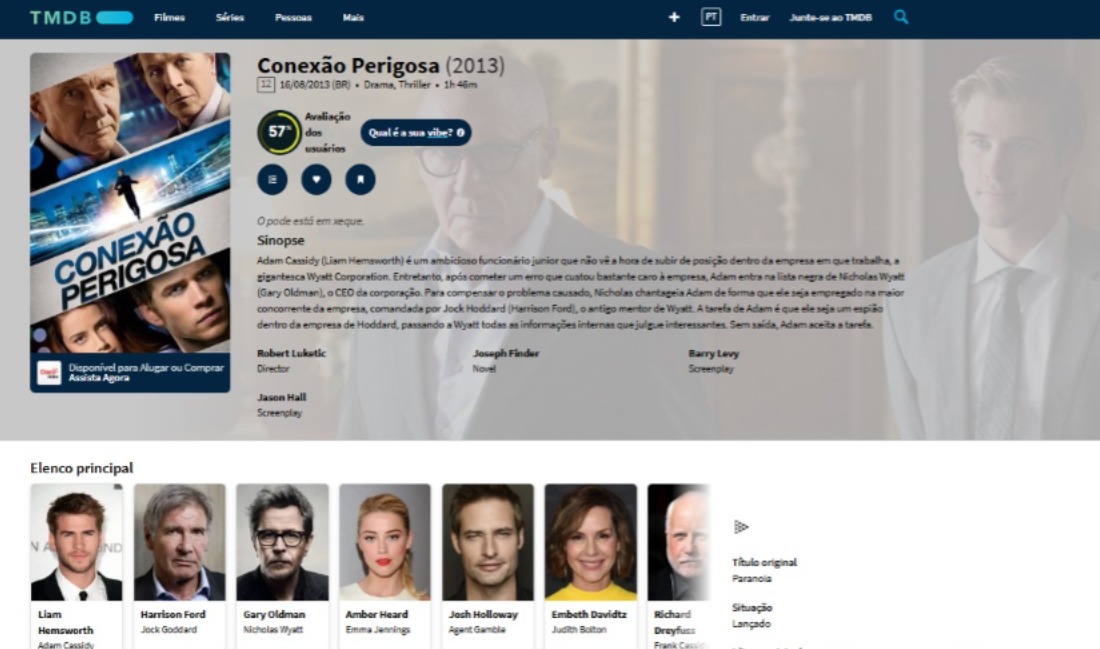
Task: Open the Séries menu
Action: pos(230,18)
